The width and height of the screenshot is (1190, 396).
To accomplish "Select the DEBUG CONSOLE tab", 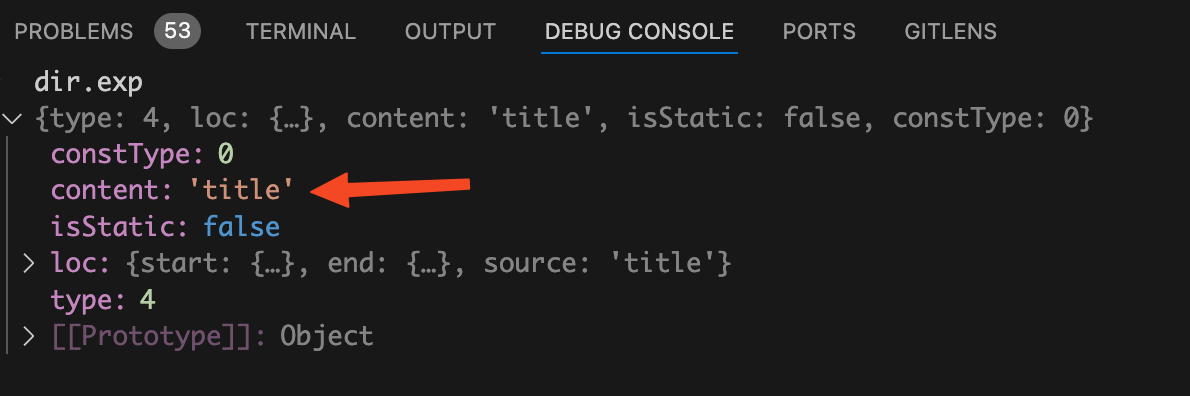I will [x=639, y=32].
